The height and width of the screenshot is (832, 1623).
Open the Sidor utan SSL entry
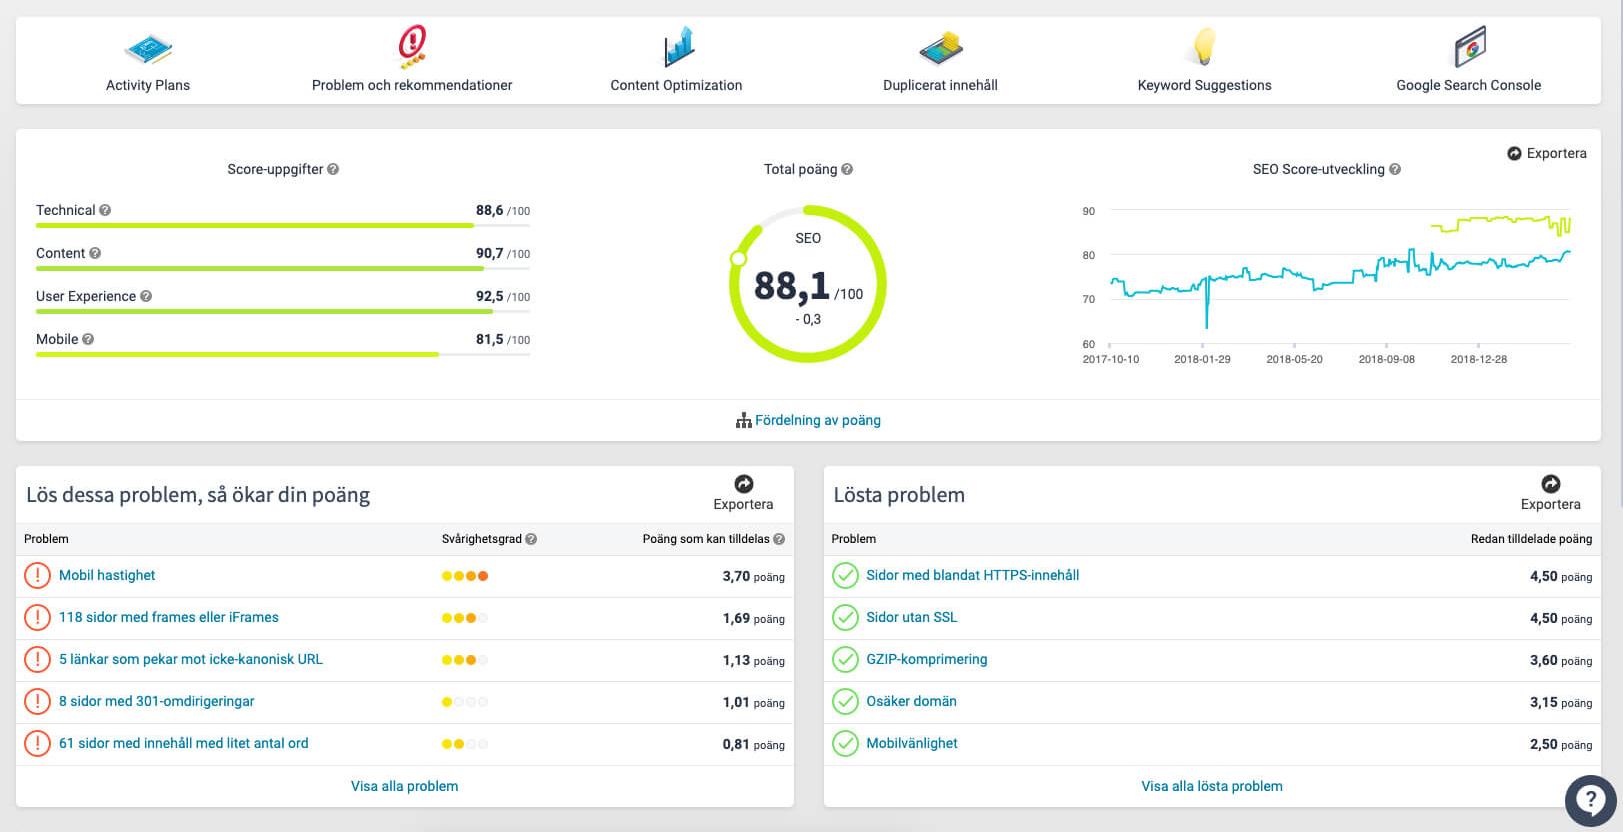click(912, 617)
